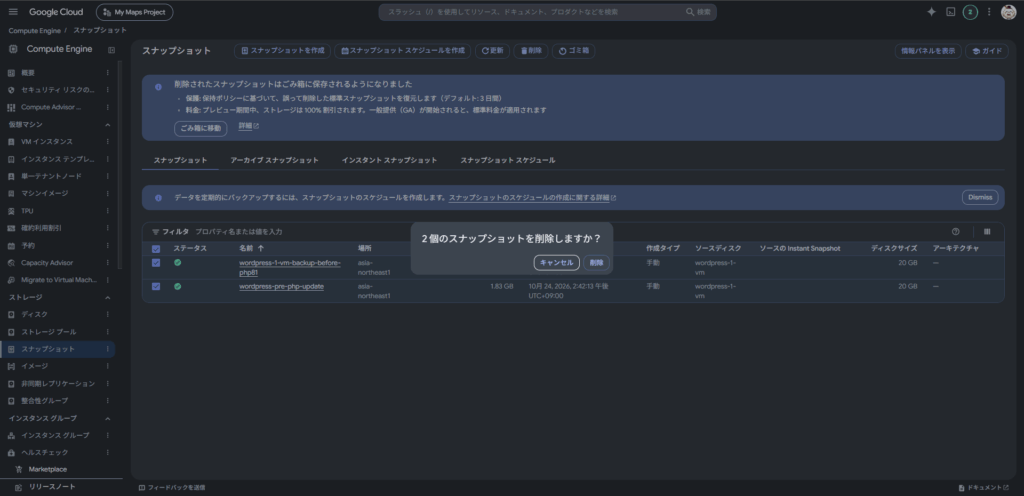Image resolution: width=1024 pixels, height=496 pixels.
Task: Open more options for TPU item
Action: [x=108, y=211]
